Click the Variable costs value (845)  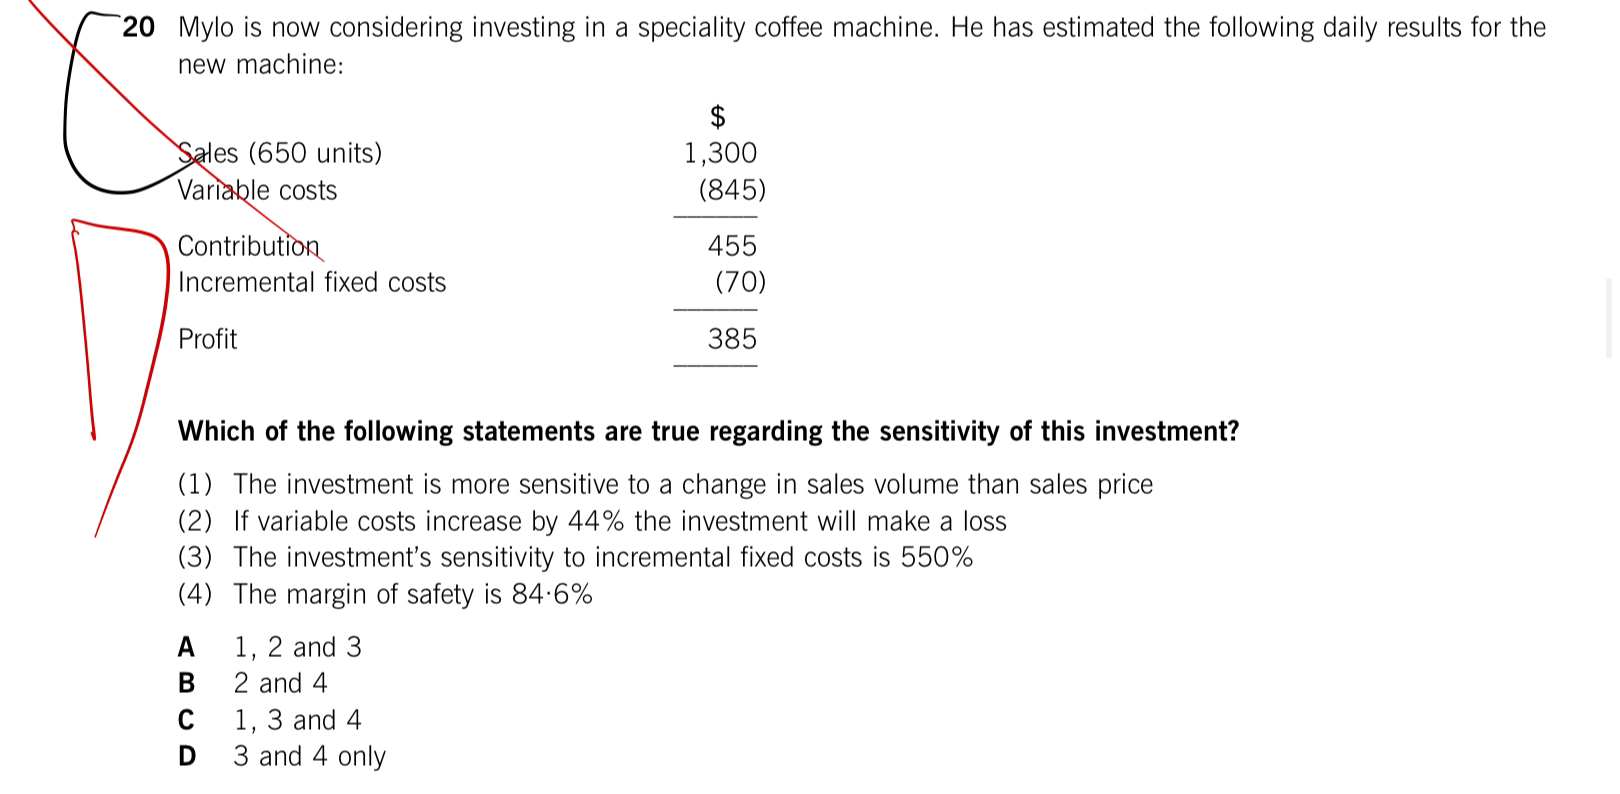click(732, 190)
